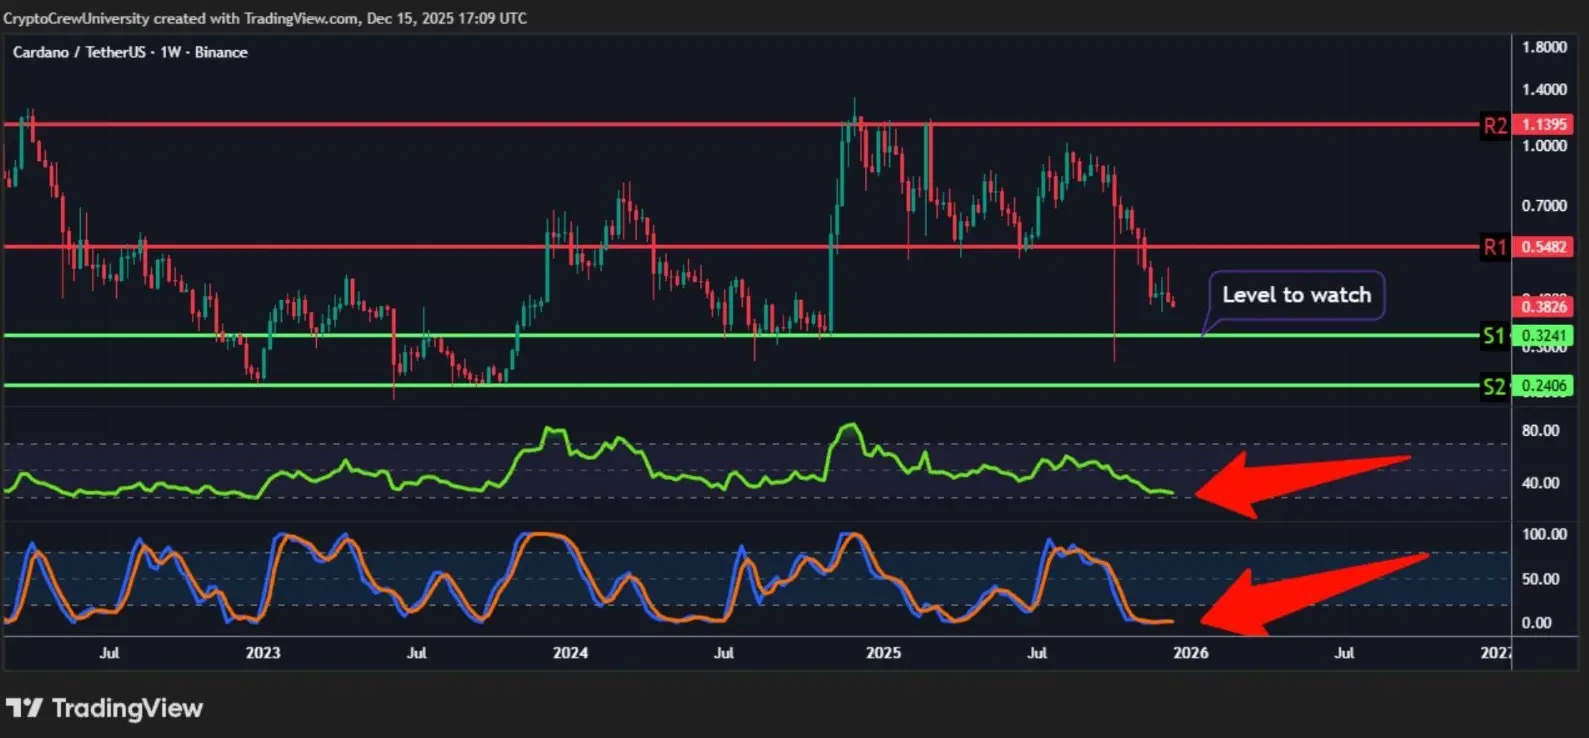Click the 0.5482 red price tag
The height and width of the screenshot is (738, 1589).
(x=1543, y=246)
